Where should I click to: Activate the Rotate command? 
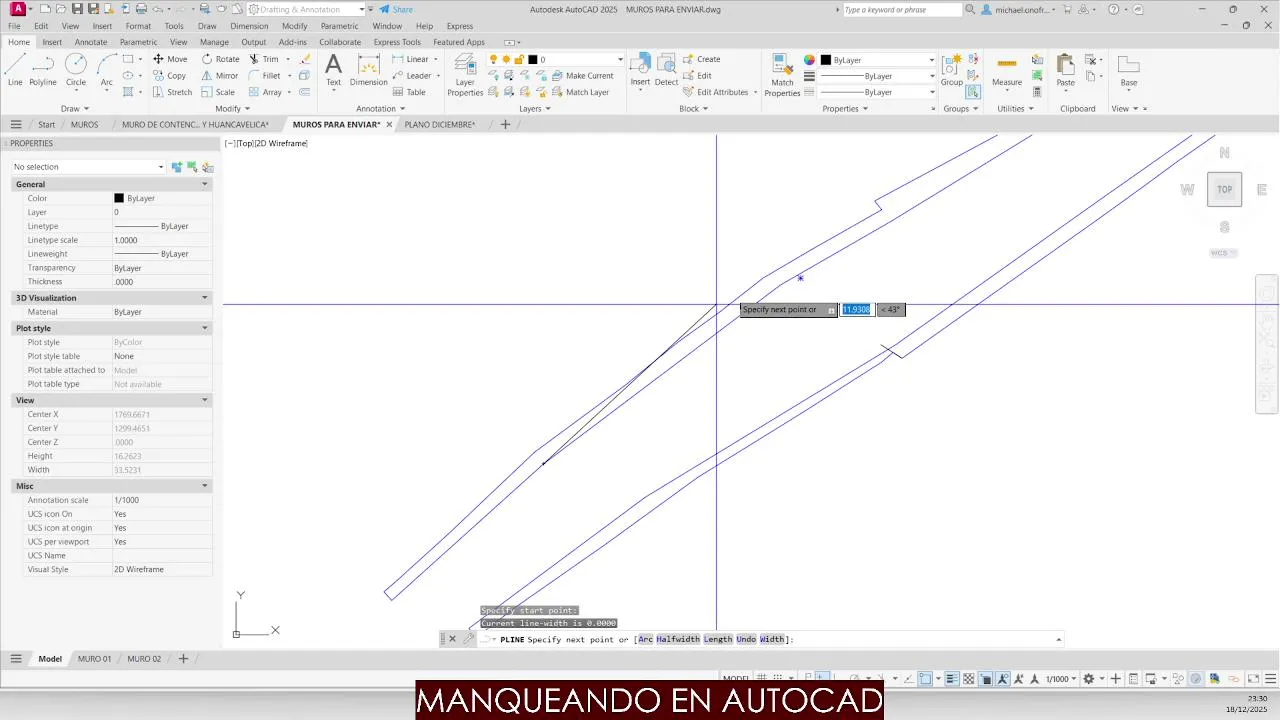coord(220,59)
